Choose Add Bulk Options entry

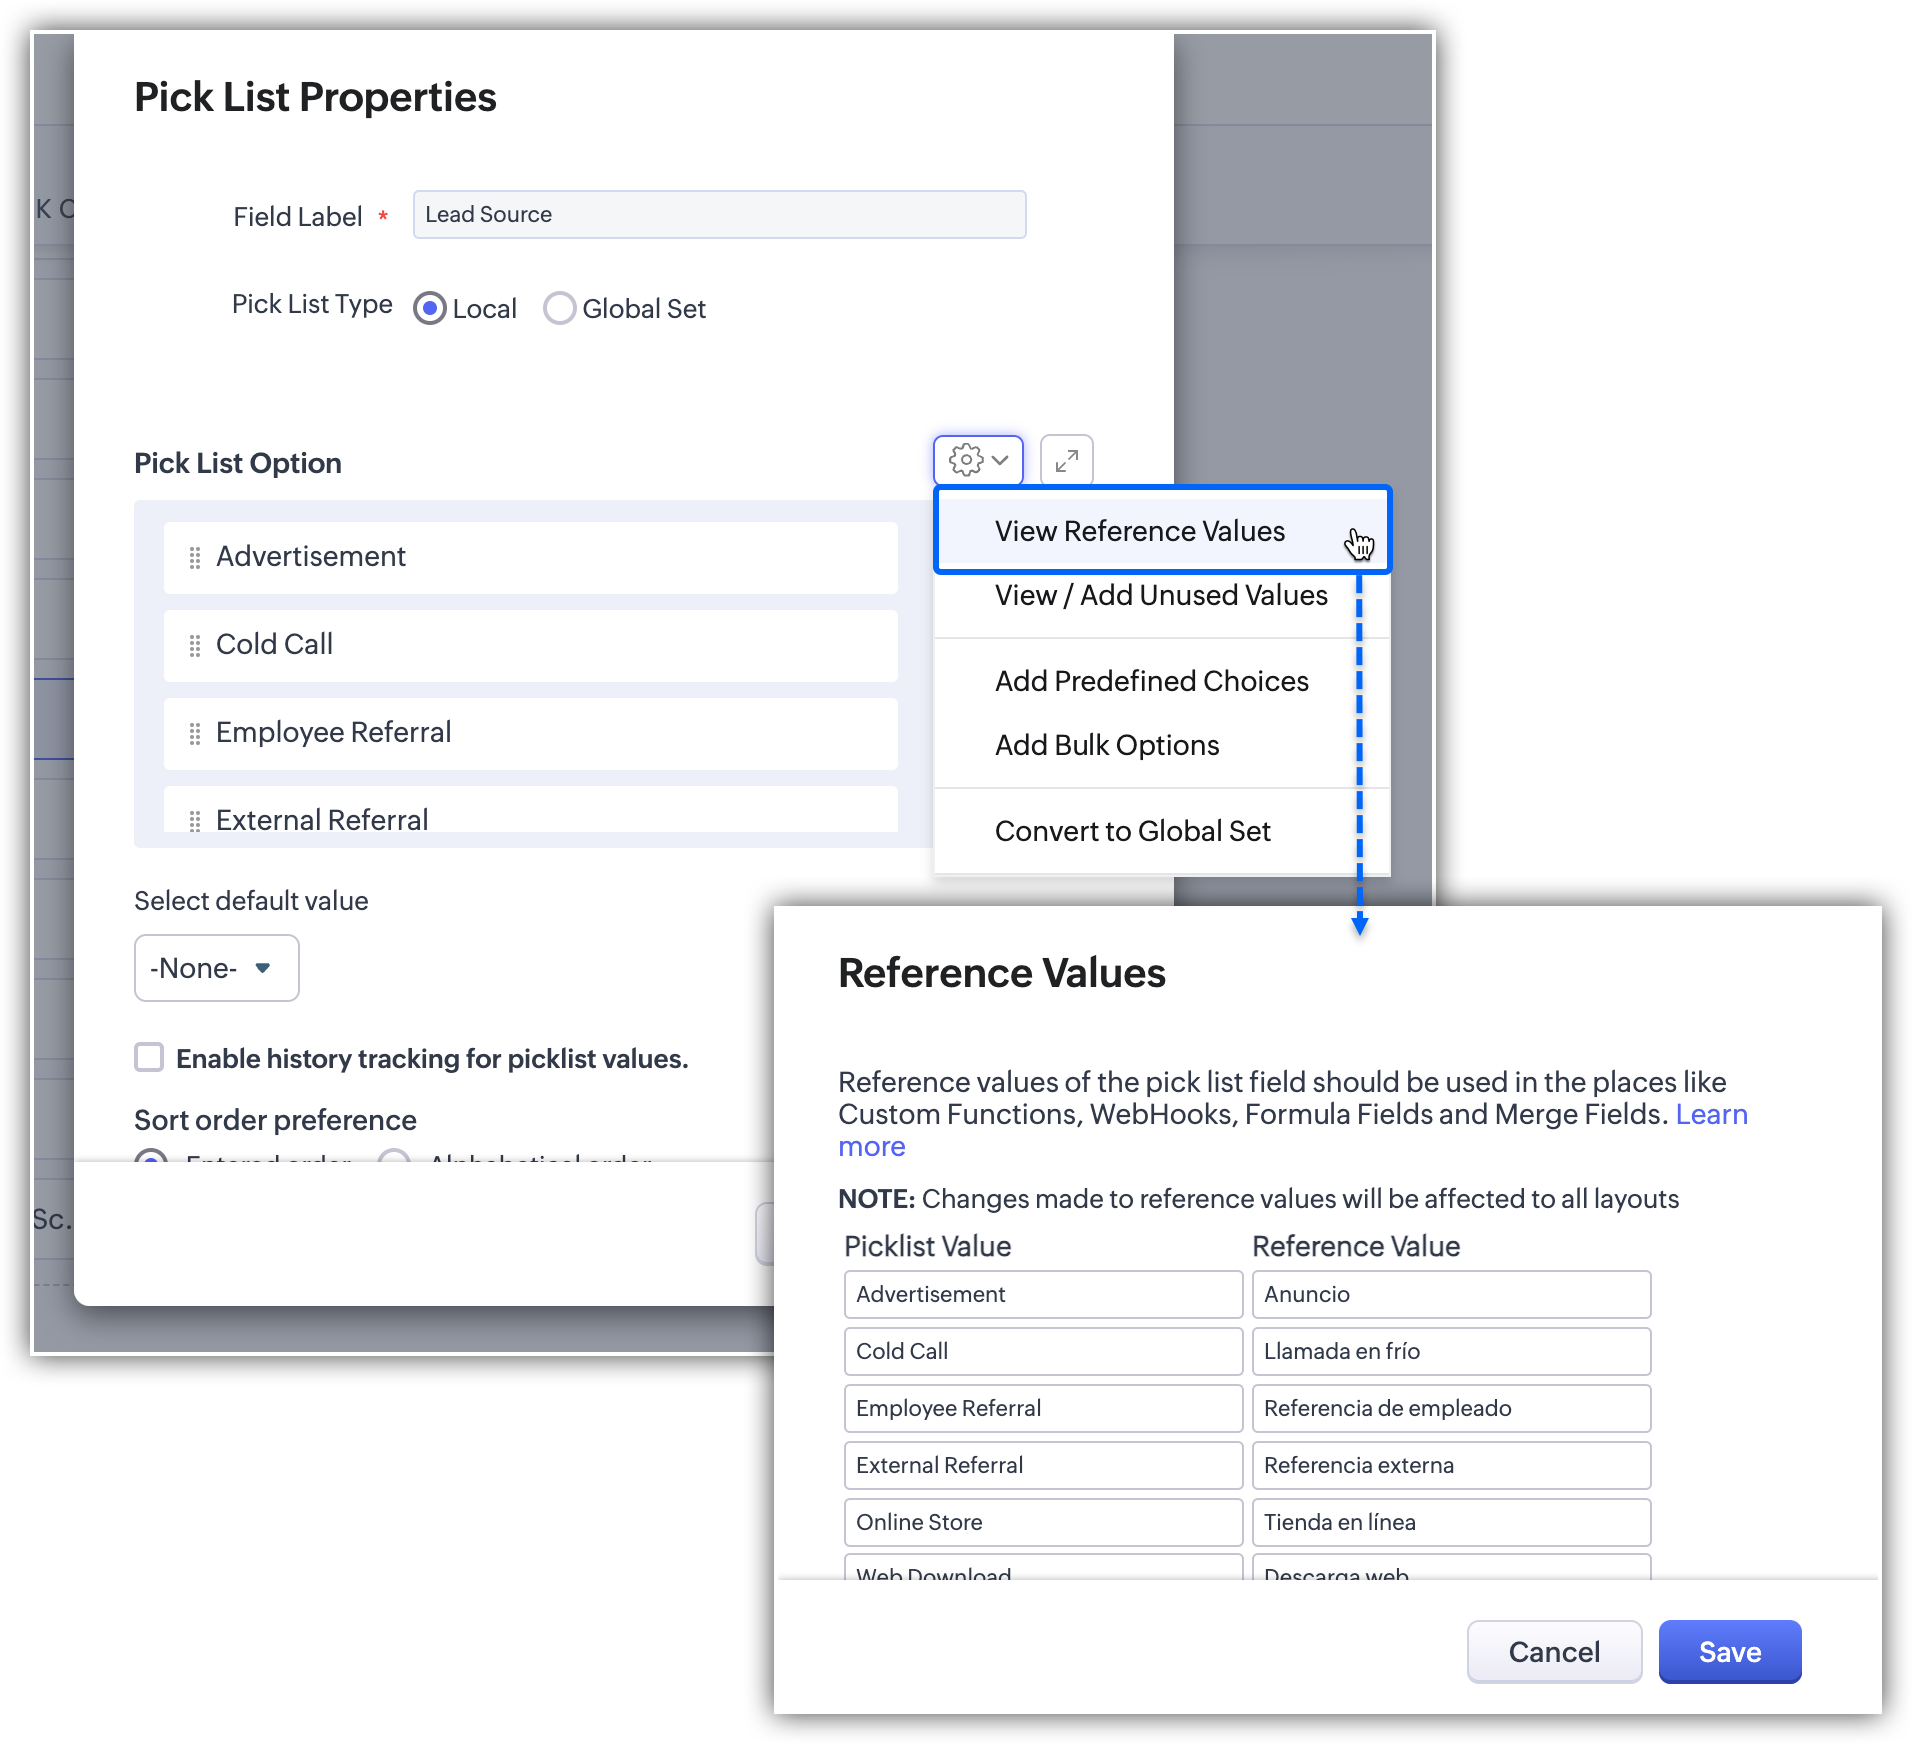click(x=1106, y=745)
